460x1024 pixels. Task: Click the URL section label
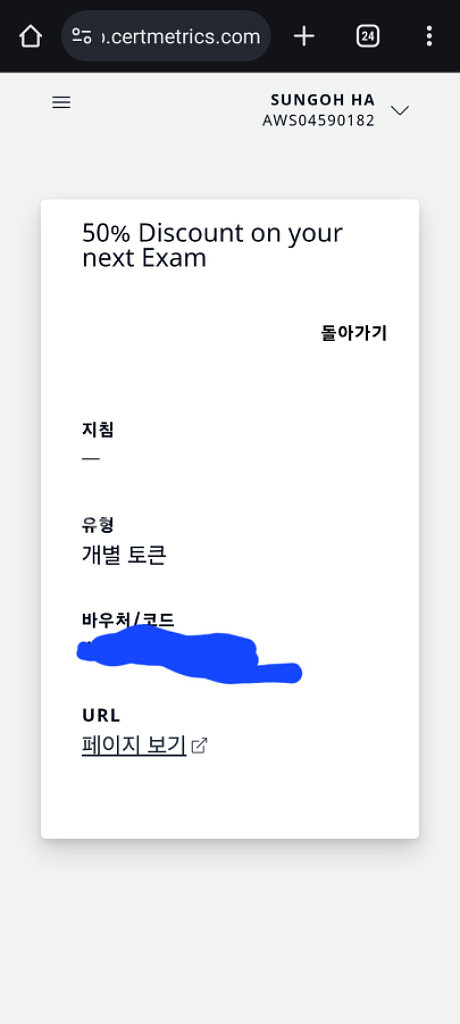pyautogui.click(x=101, y=715)
